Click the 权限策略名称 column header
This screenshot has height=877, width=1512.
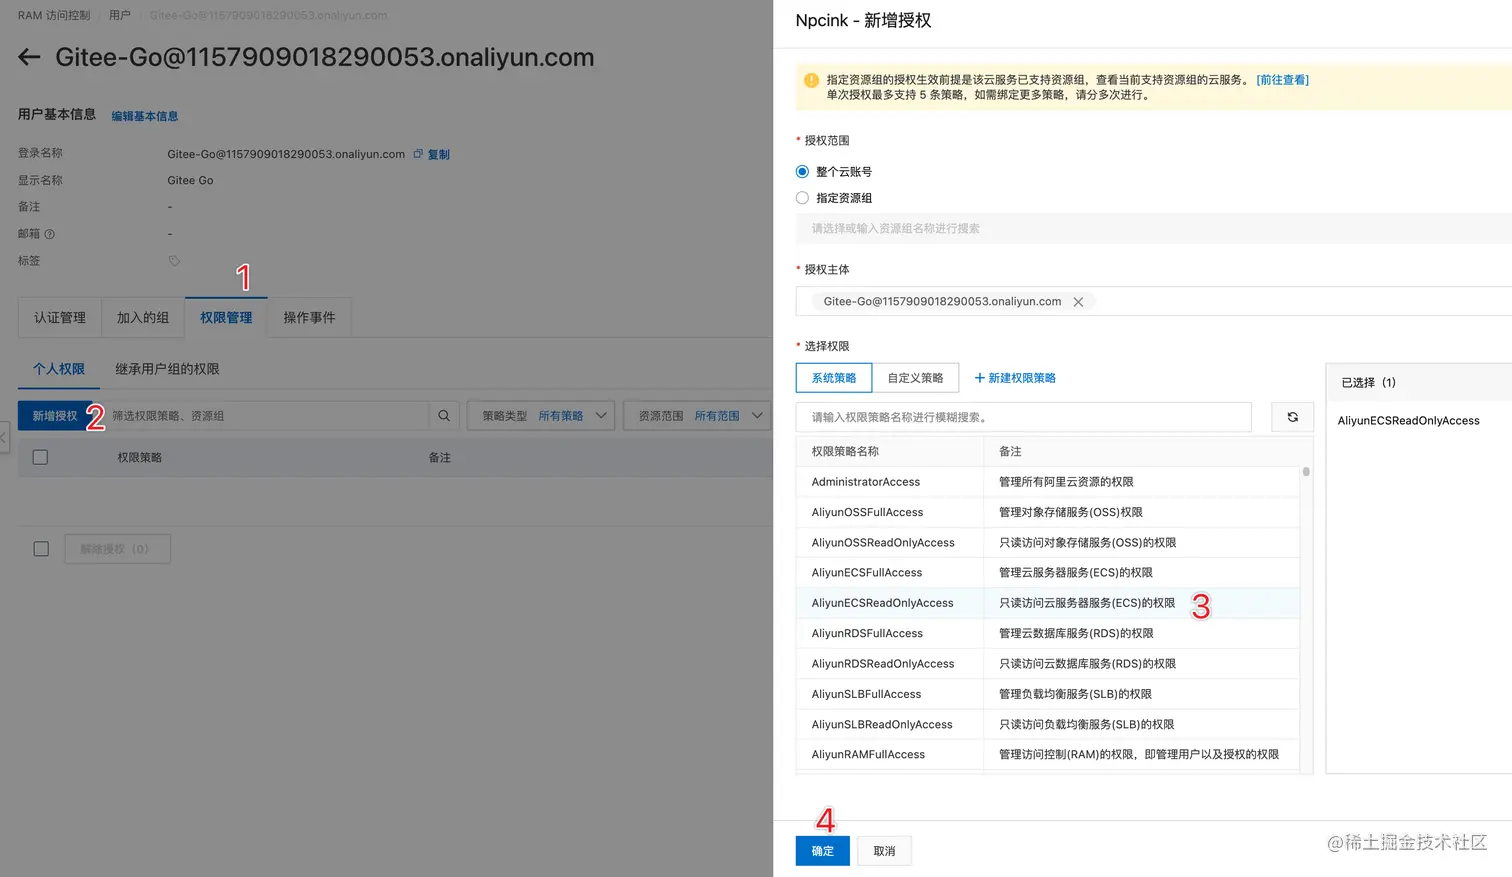[845, 452]
